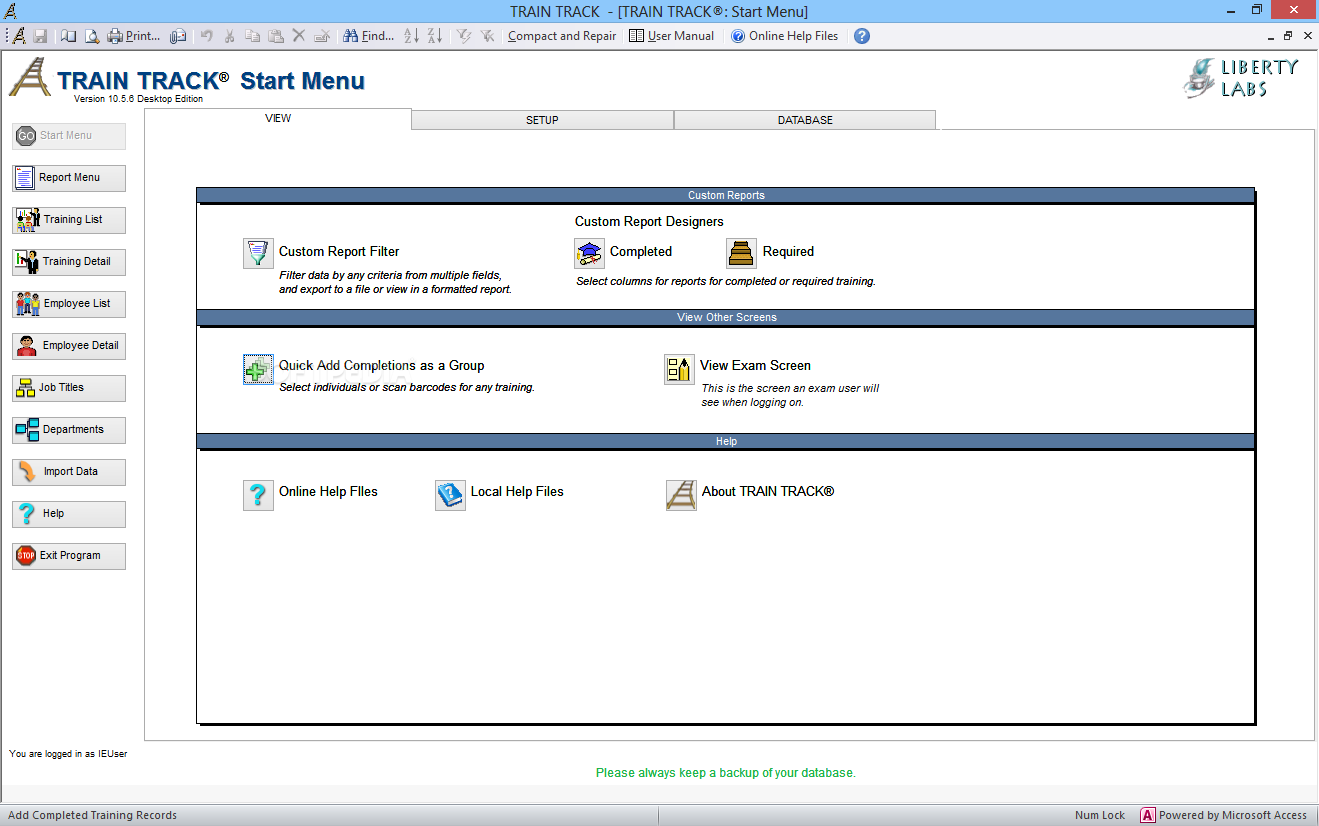Click the Local Help Files label
1319x826 pixels.
517,492
